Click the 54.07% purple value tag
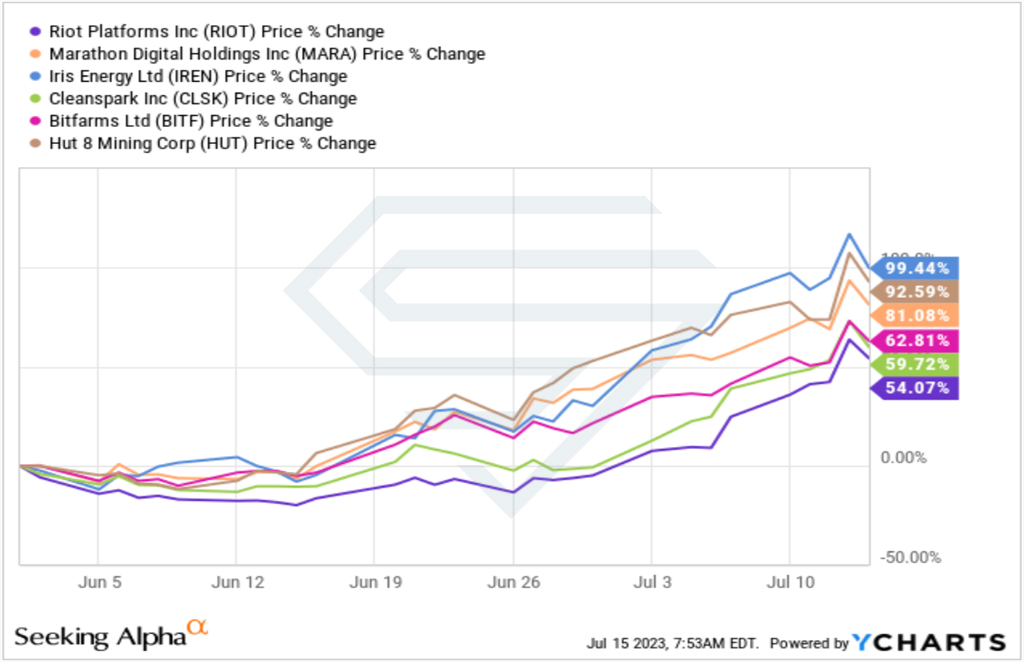The image size is (1024, 662). (x=914, y=388)
